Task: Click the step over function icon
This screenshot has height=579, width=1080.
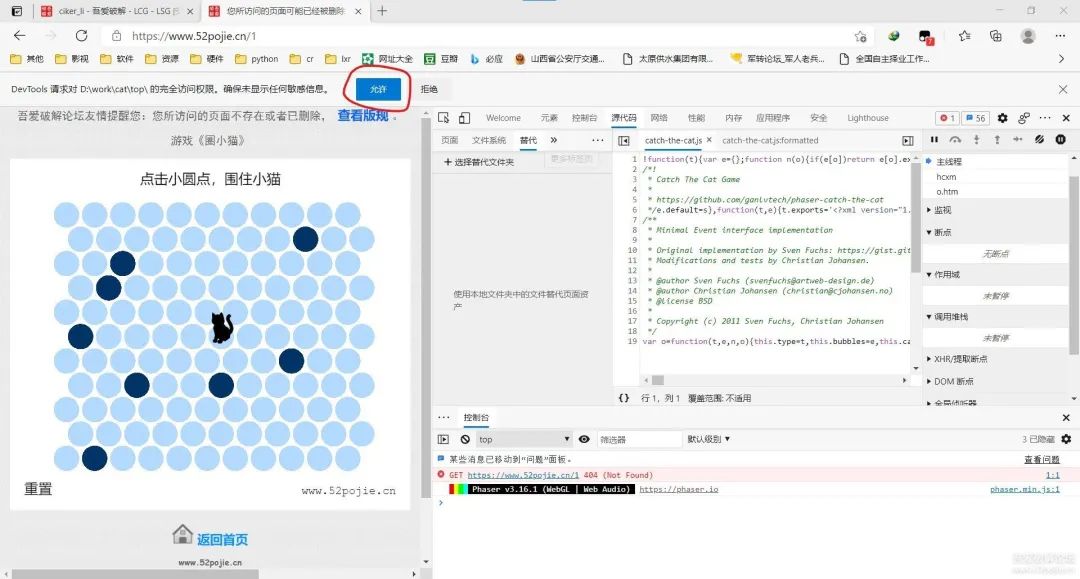Action: coord(956,140)
